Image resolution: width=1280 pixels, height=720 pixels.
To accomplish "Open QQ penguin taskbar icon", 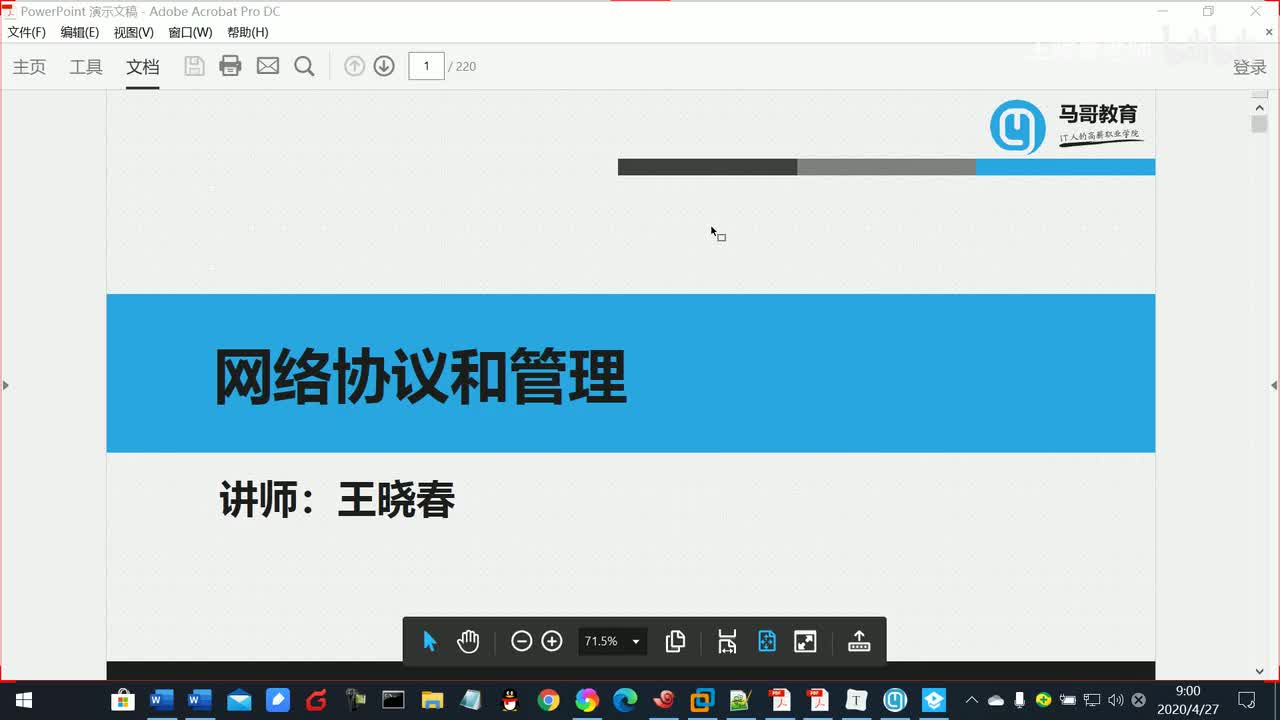I will pos(509,700).
